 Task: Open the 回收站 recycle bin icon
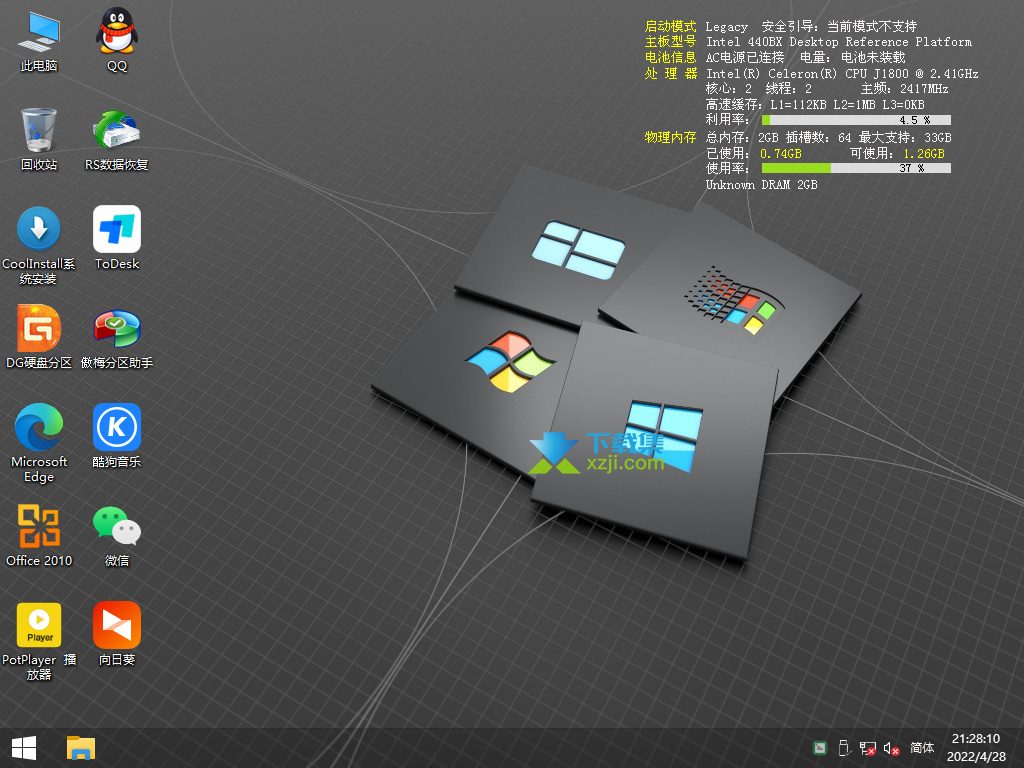tap(39, 140)
